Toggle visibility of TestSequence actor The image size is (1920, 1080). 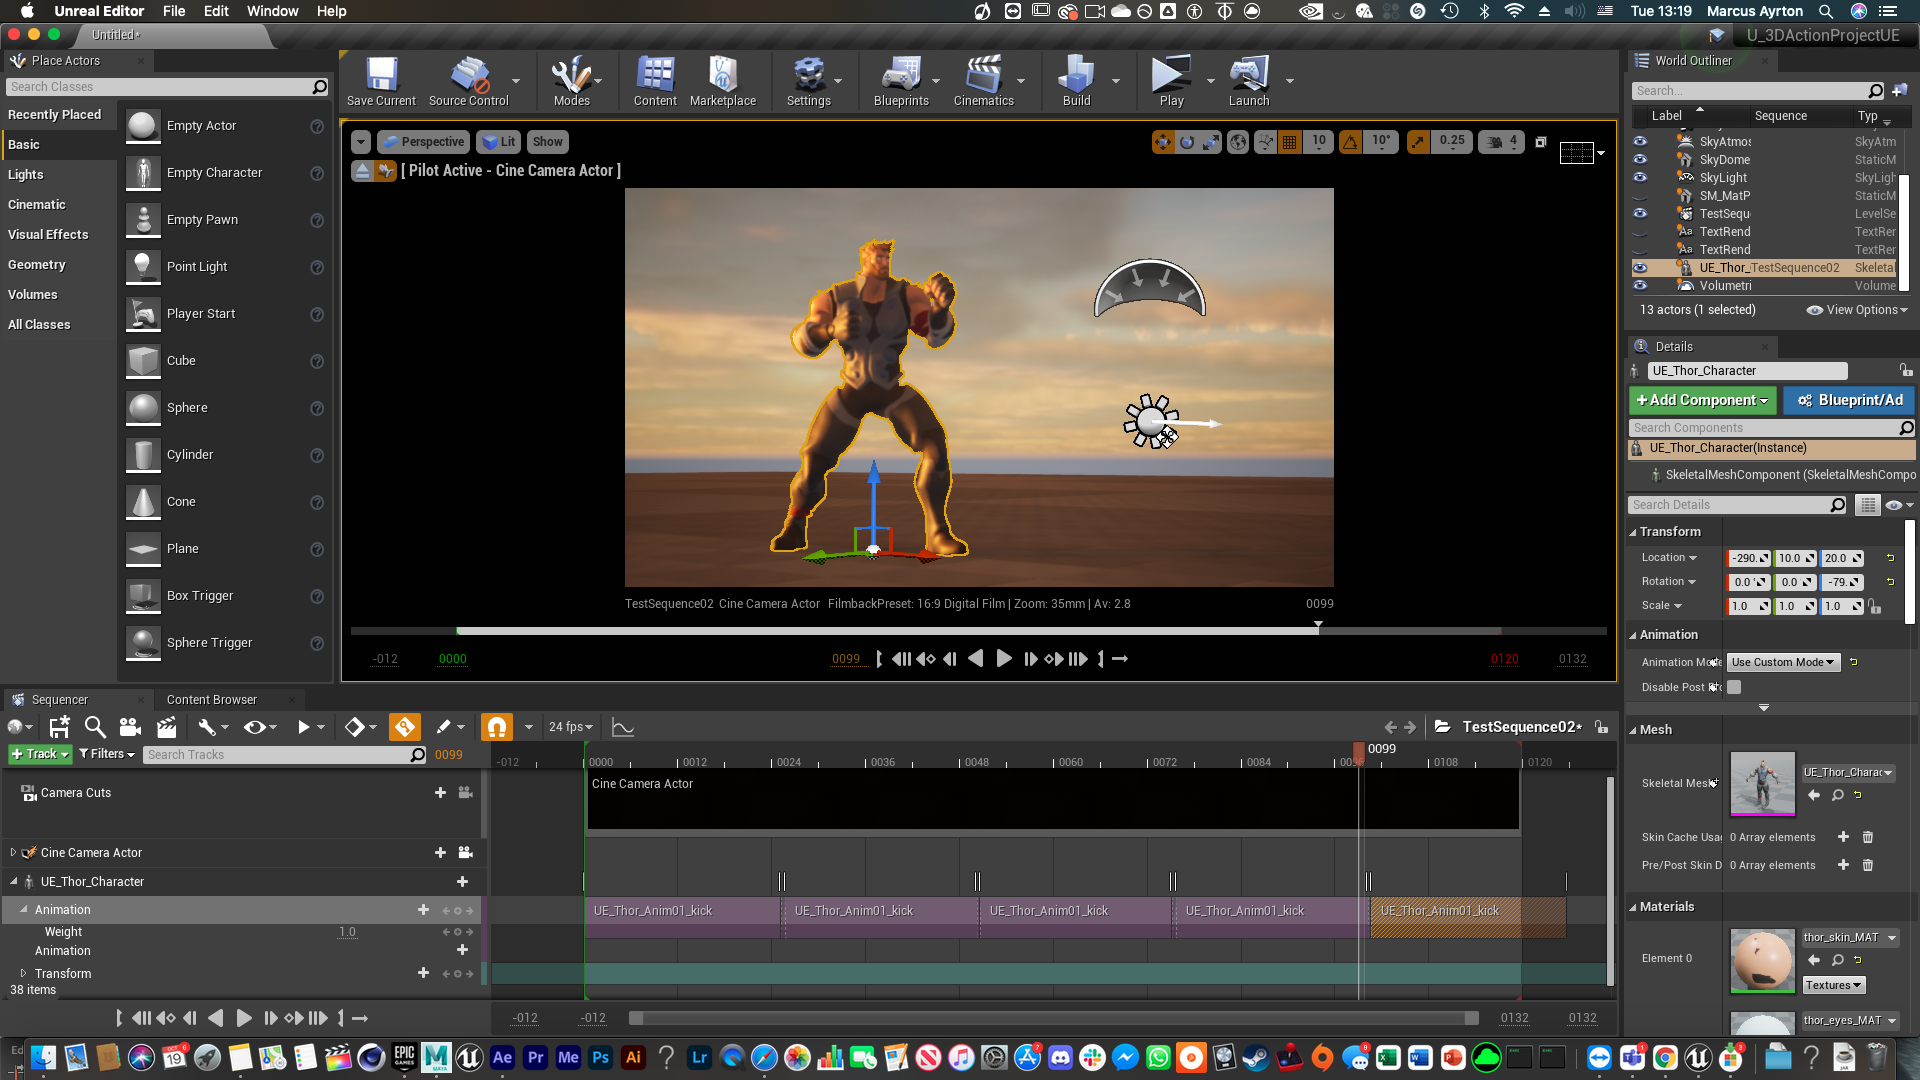[1640, 213]
